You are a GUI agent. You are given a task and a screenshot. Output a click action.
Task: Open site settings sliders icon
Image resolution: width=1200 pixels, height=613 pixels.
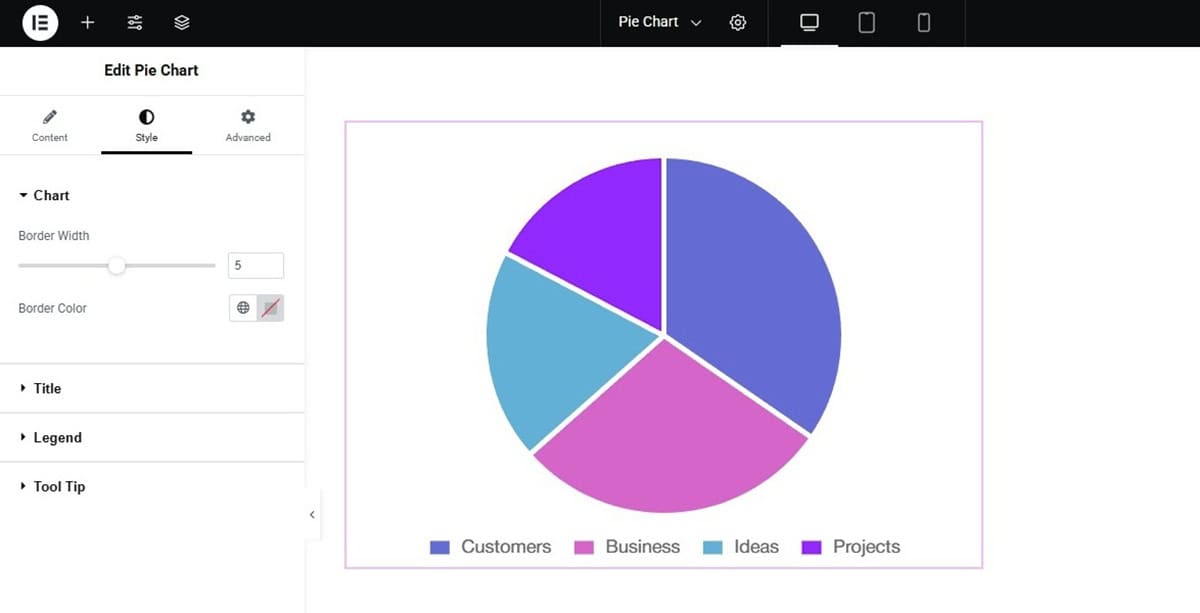click(x=135, y=22)
